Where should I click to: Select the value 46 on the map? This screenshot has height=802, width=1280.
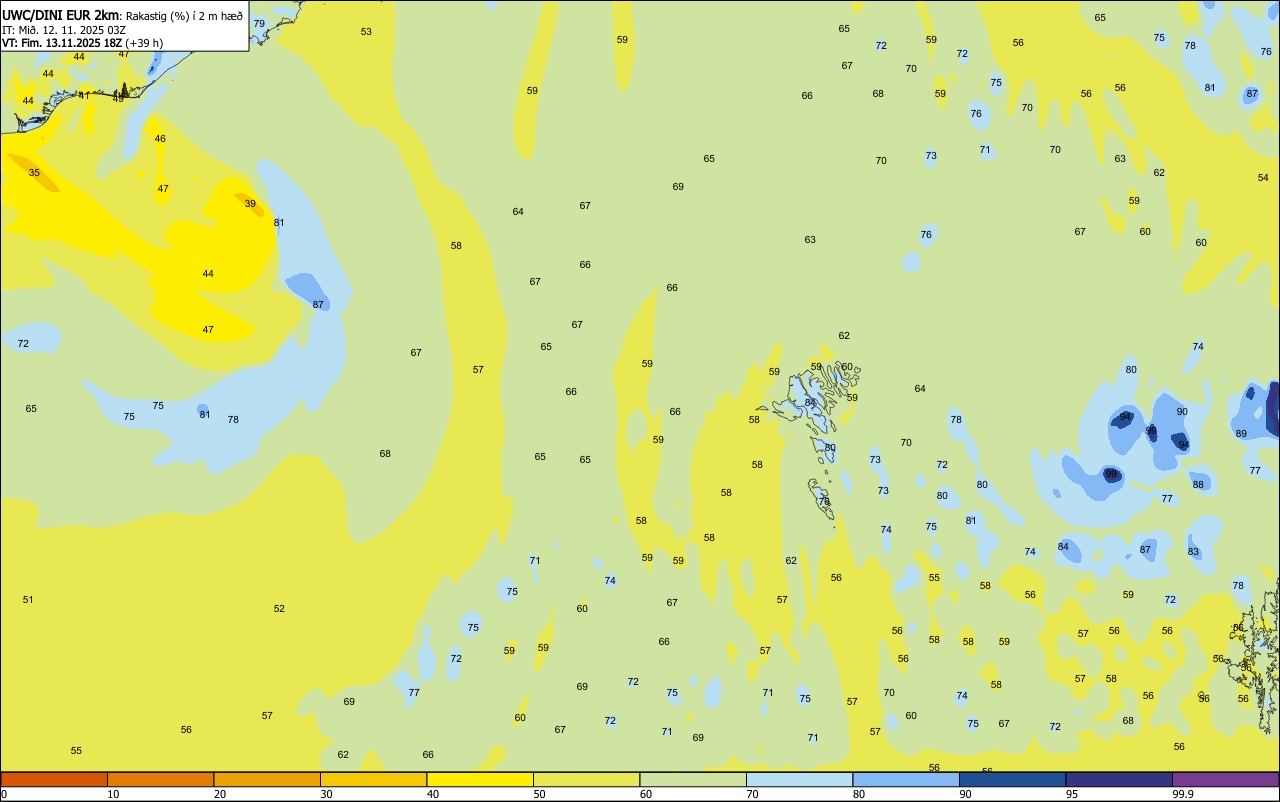(160, 139)
